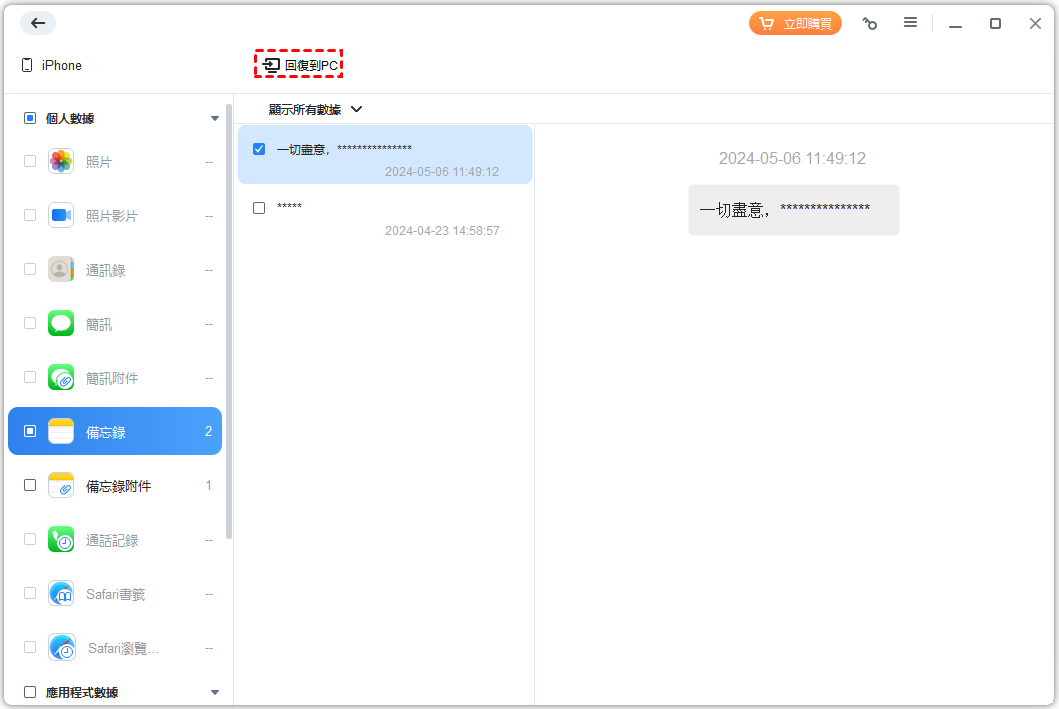
Task: Expand the 應用程式數據 section arrow
Action: [214, 692]
